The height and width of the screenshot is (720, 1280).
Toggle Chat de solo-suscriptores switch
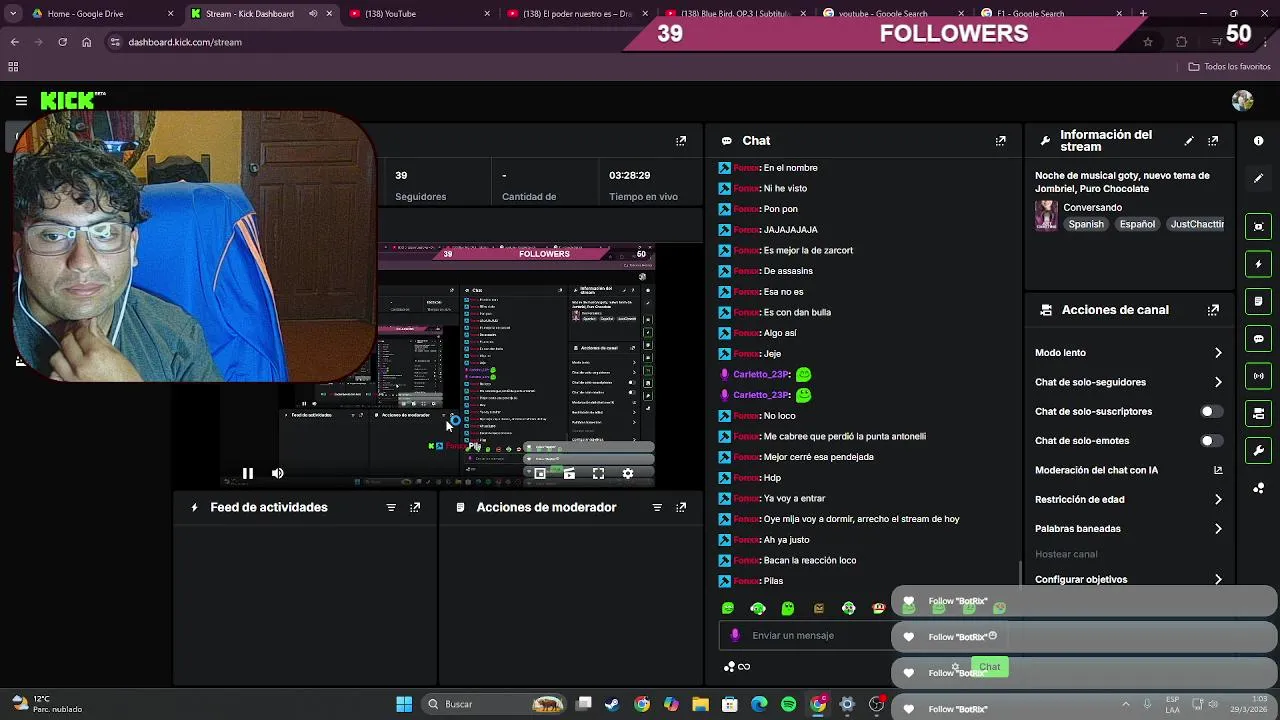(1210, 411)
